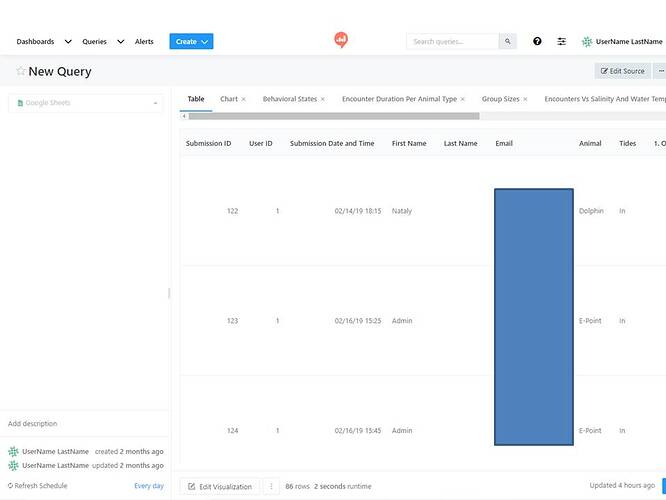Sort by Email column header

504,144
